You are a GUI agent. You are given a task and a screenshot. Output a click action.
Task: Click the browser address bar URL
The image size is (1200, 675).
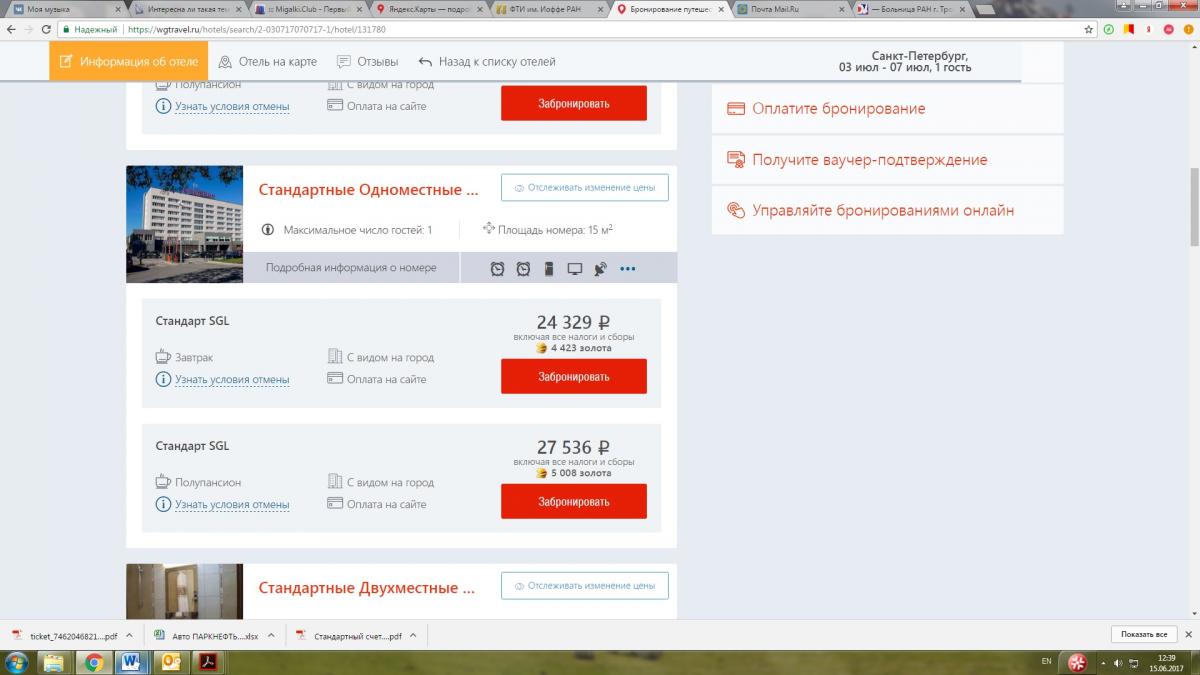pos(255,30)
